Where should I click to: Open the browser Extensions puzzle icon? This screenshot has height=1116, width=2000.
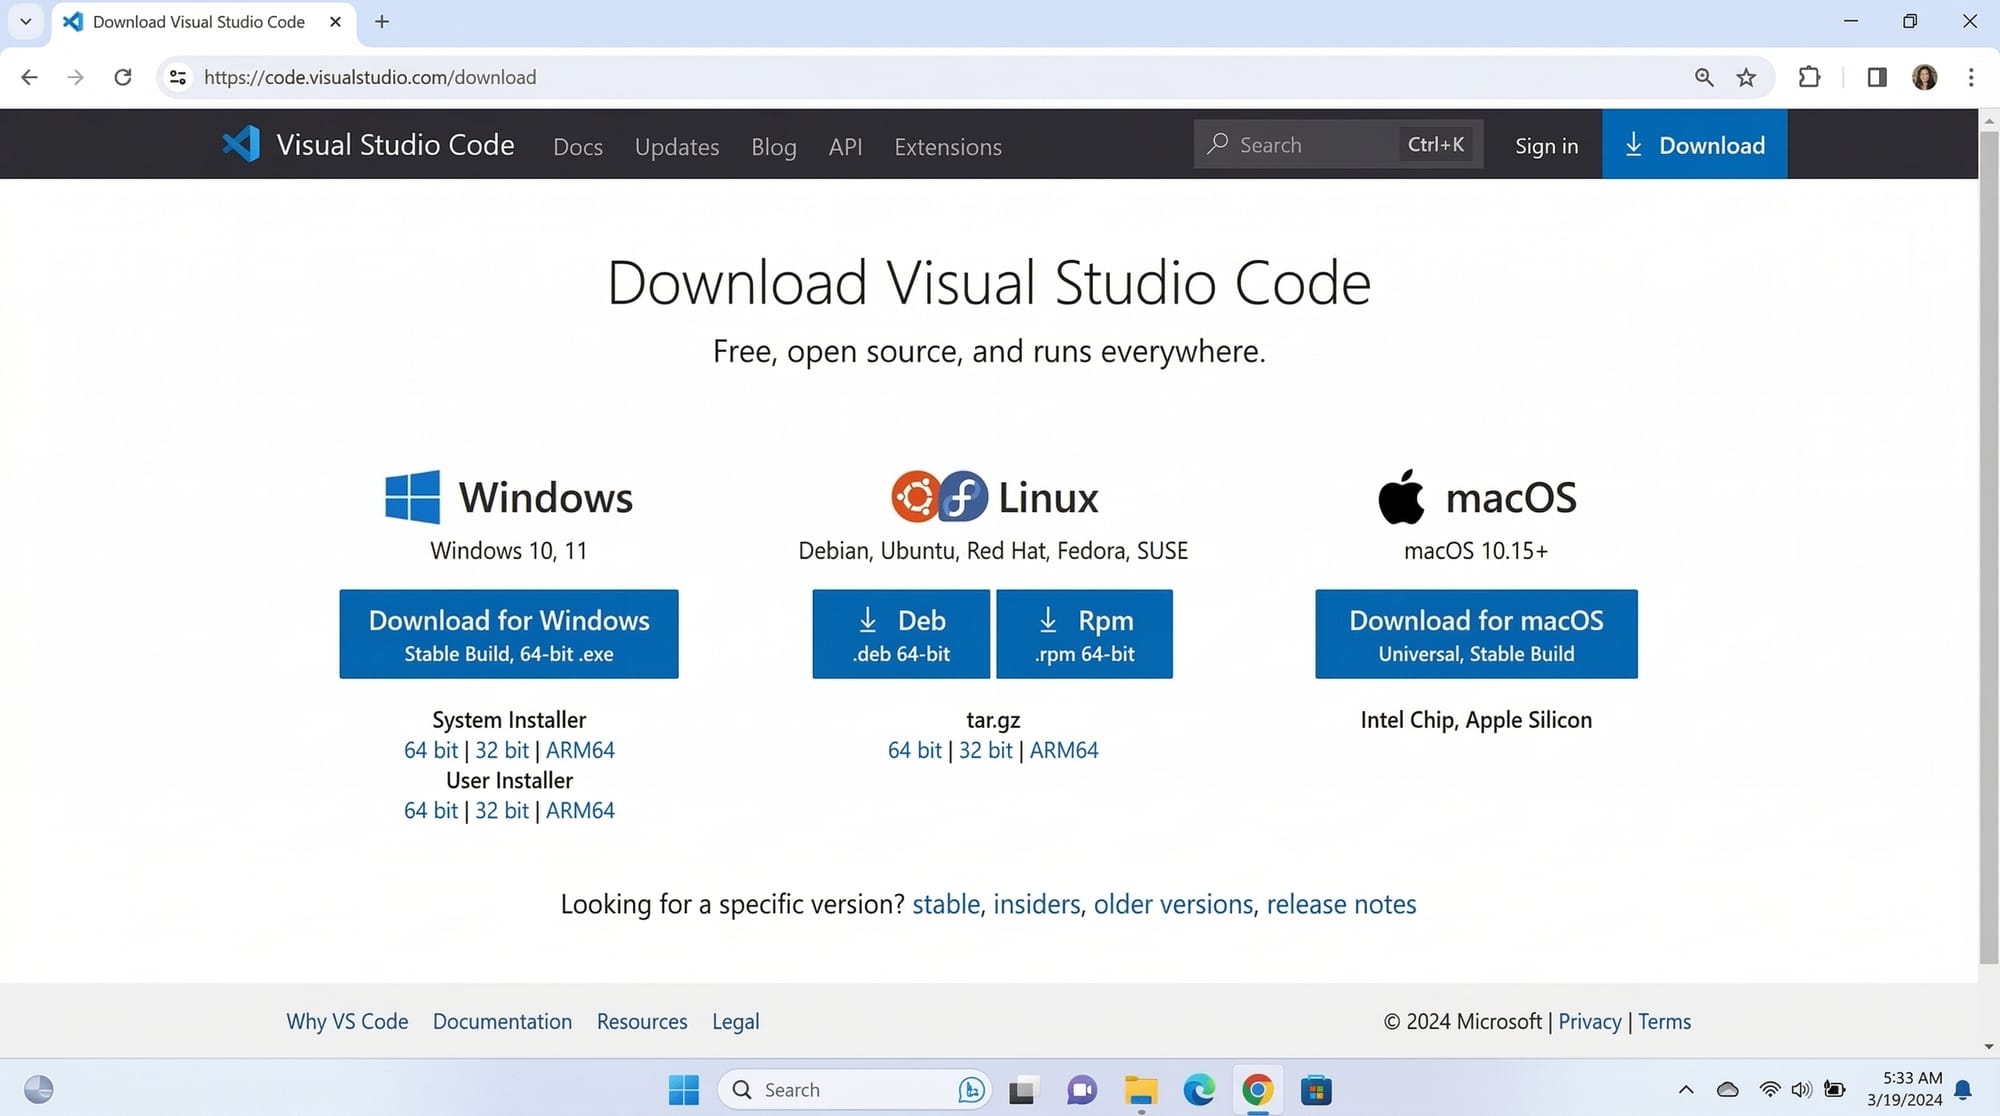coord(1809,77)
